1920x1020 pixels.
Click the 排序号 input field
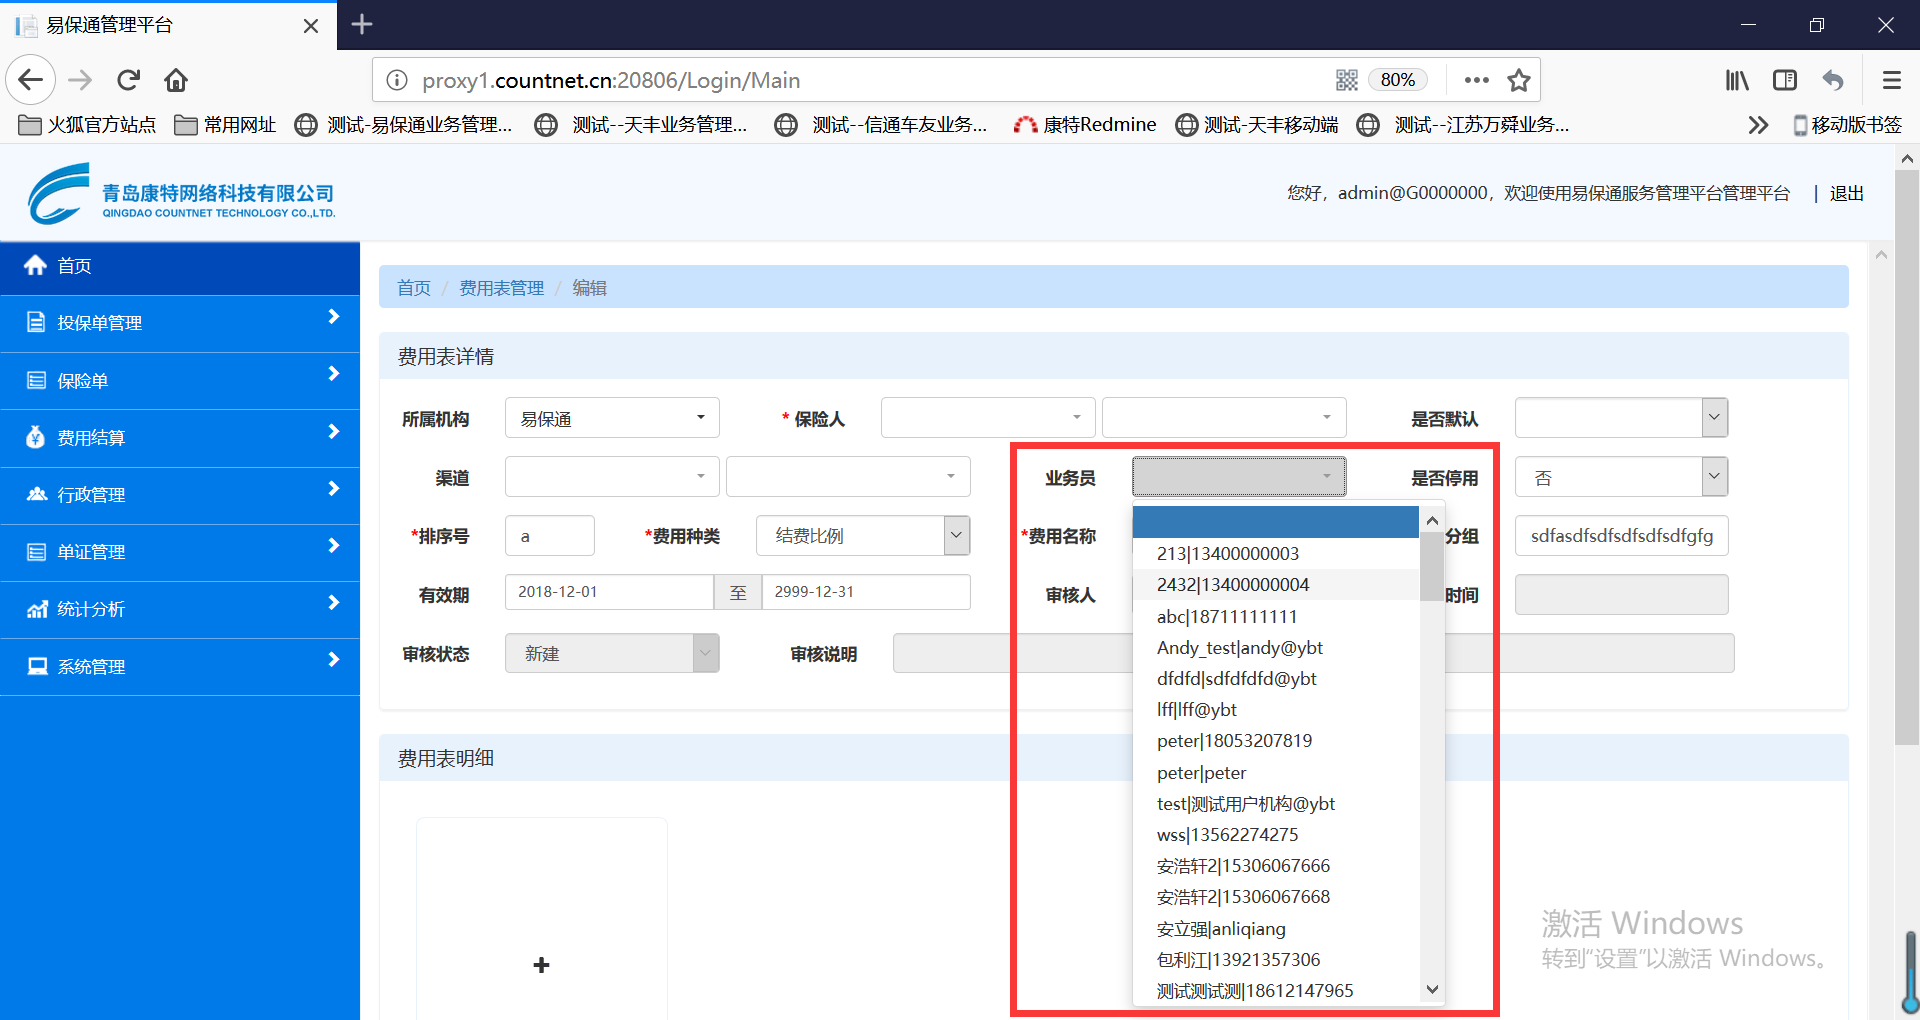tap(549, 536)
